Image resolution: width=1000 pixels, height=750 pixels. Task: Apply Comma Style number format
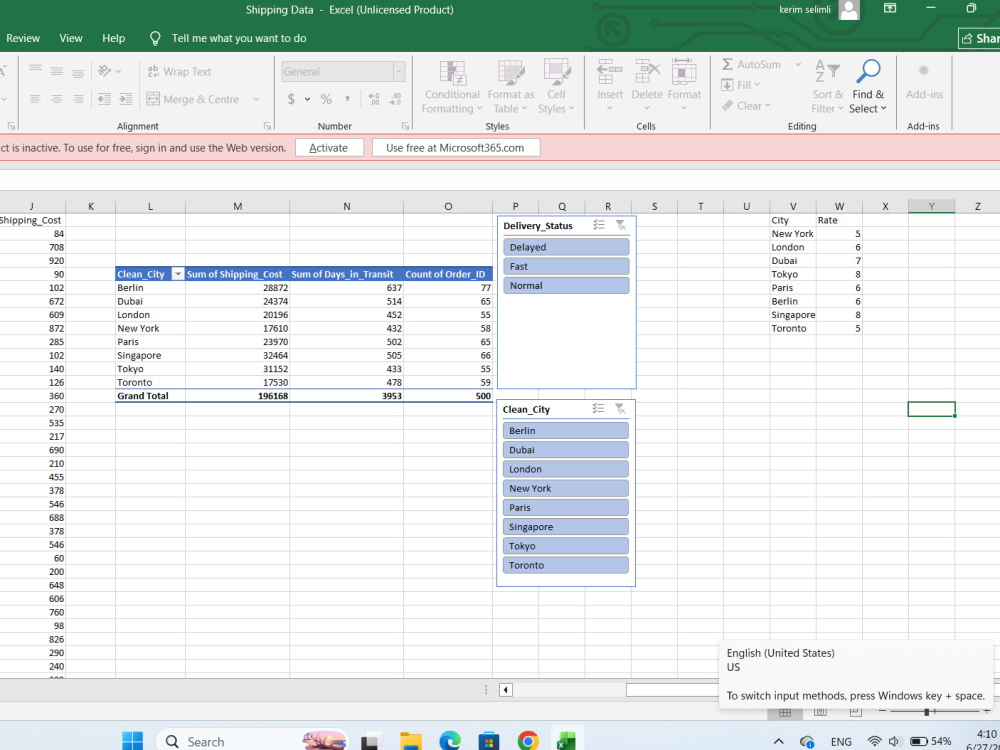(348, 99)
